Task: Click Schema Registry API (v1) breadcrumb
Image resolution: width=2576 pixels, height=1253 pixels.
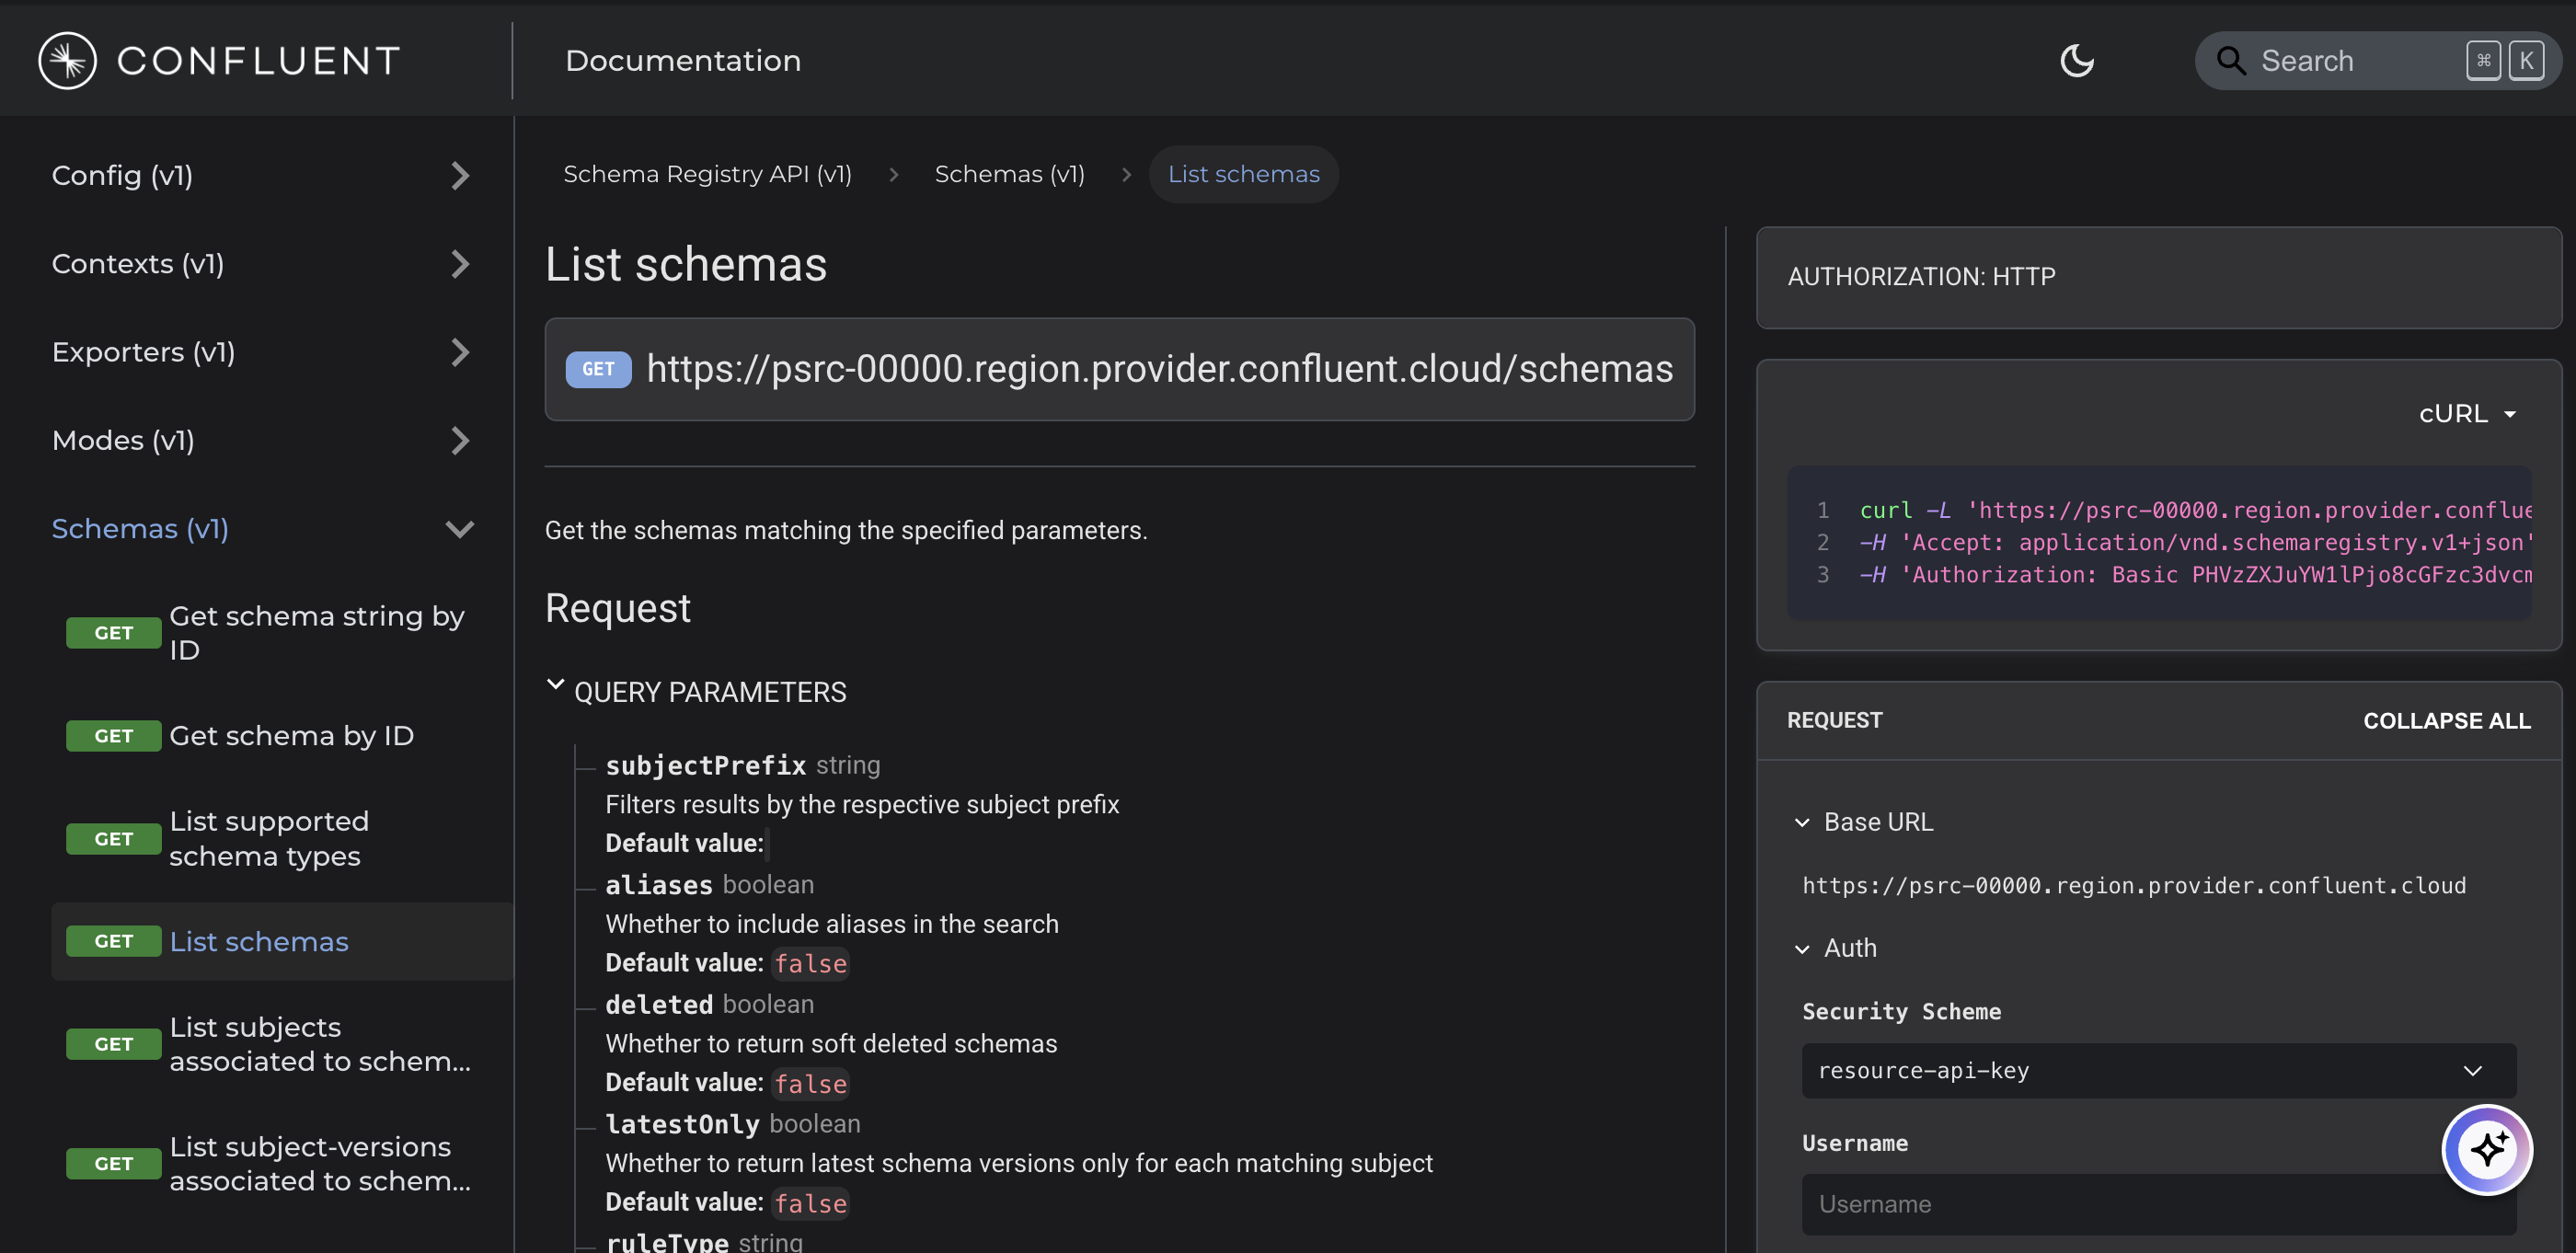Action: pos(707,174)
